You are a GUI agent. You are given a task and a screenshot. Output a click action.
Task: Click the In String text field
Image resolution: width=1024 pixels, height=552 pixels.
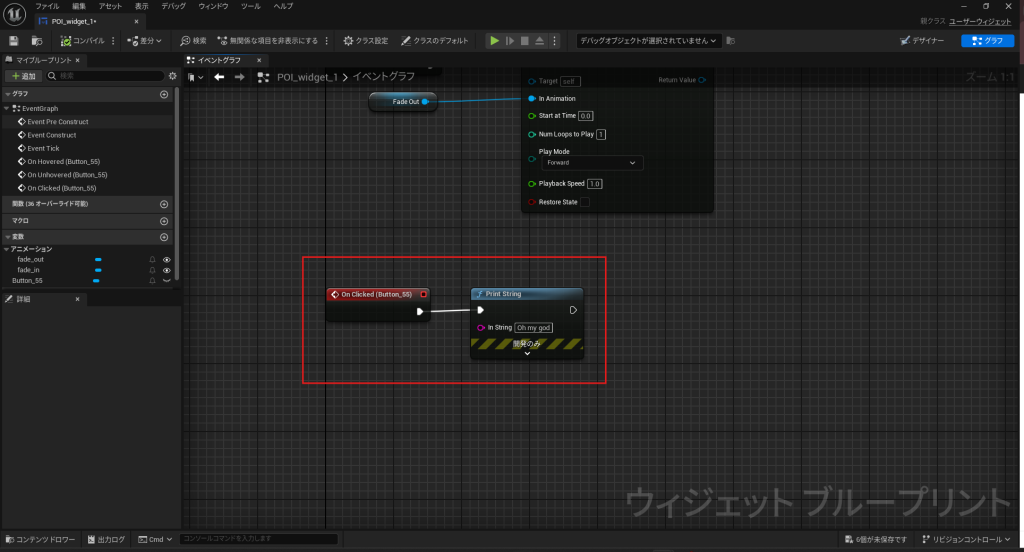click(x=533, y=327)
